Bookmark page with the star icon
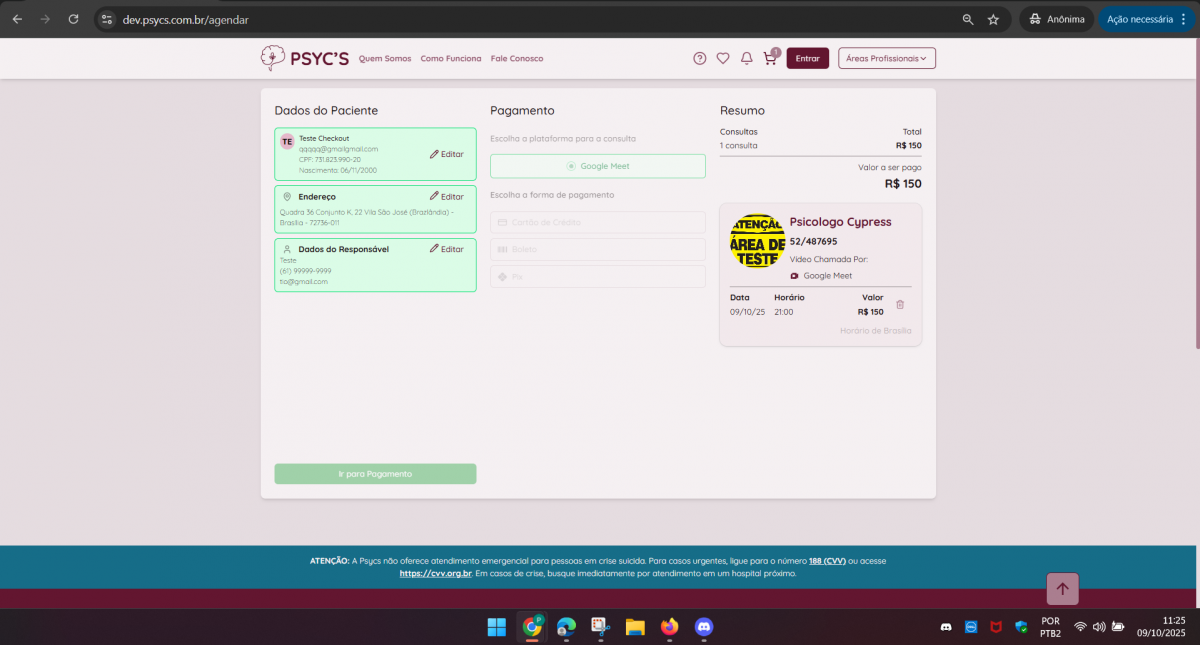The height and width of the screenshot is (645, 1200). click(x=993, y=19)
